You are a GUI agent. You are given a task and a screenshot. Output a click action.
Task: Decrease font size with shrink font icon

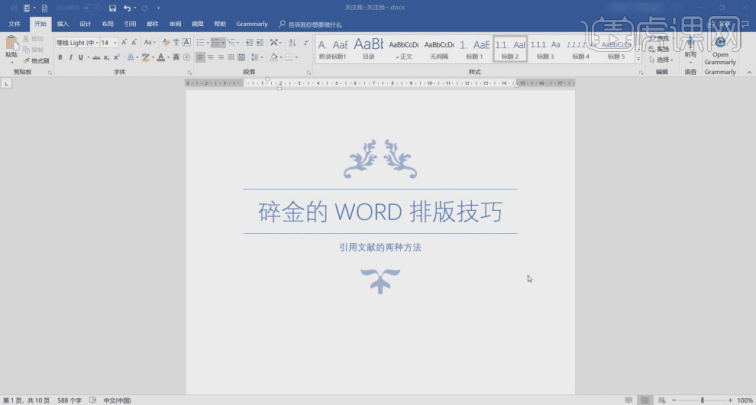click(x=134, y=42)
